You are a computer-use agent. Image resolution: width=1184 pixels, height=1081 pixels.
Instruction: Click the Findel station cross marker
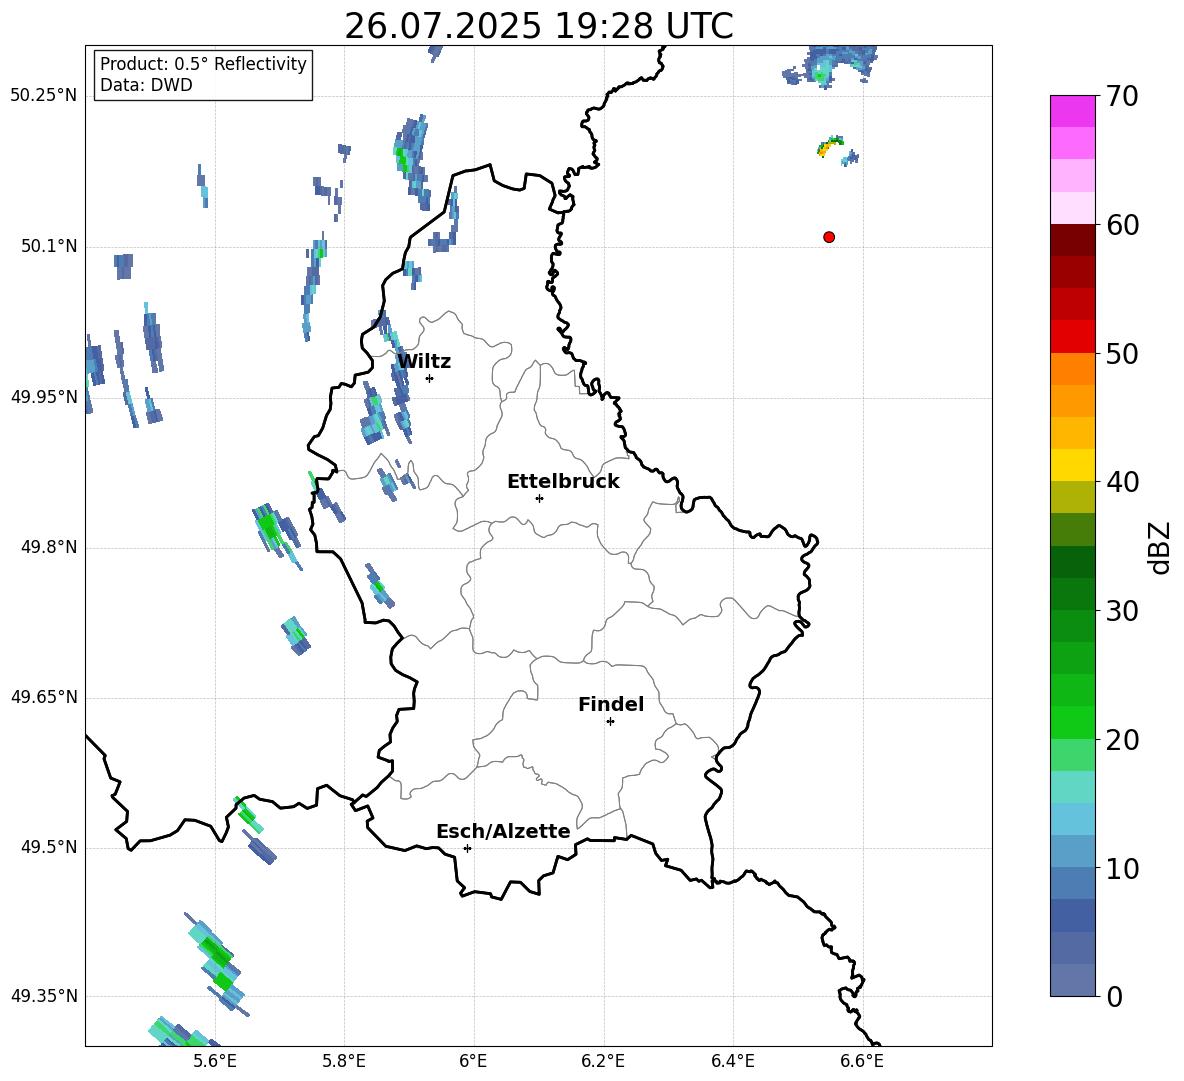pos(610,722)
